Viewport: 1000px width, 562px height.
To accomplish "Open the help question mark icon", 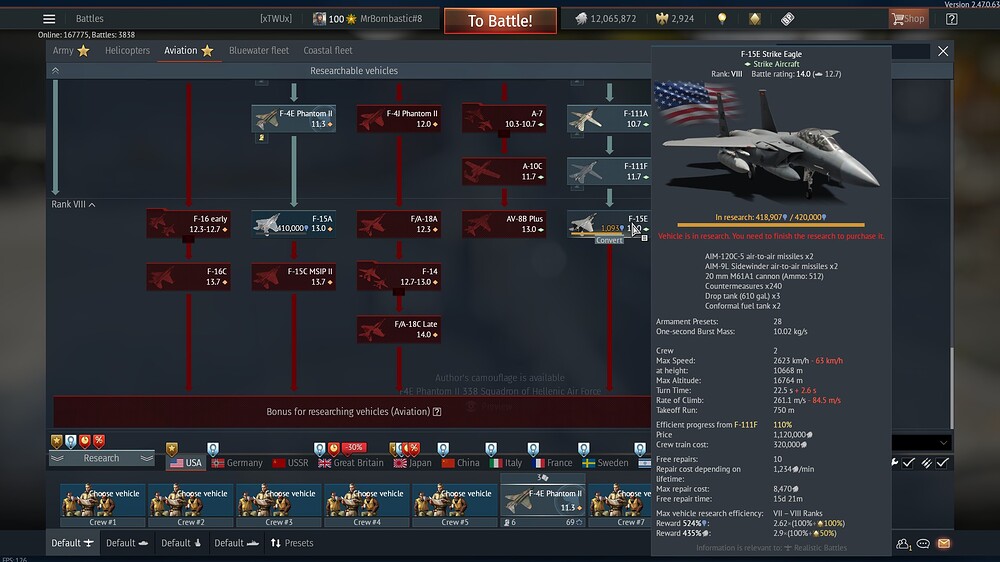I will 952,18.
